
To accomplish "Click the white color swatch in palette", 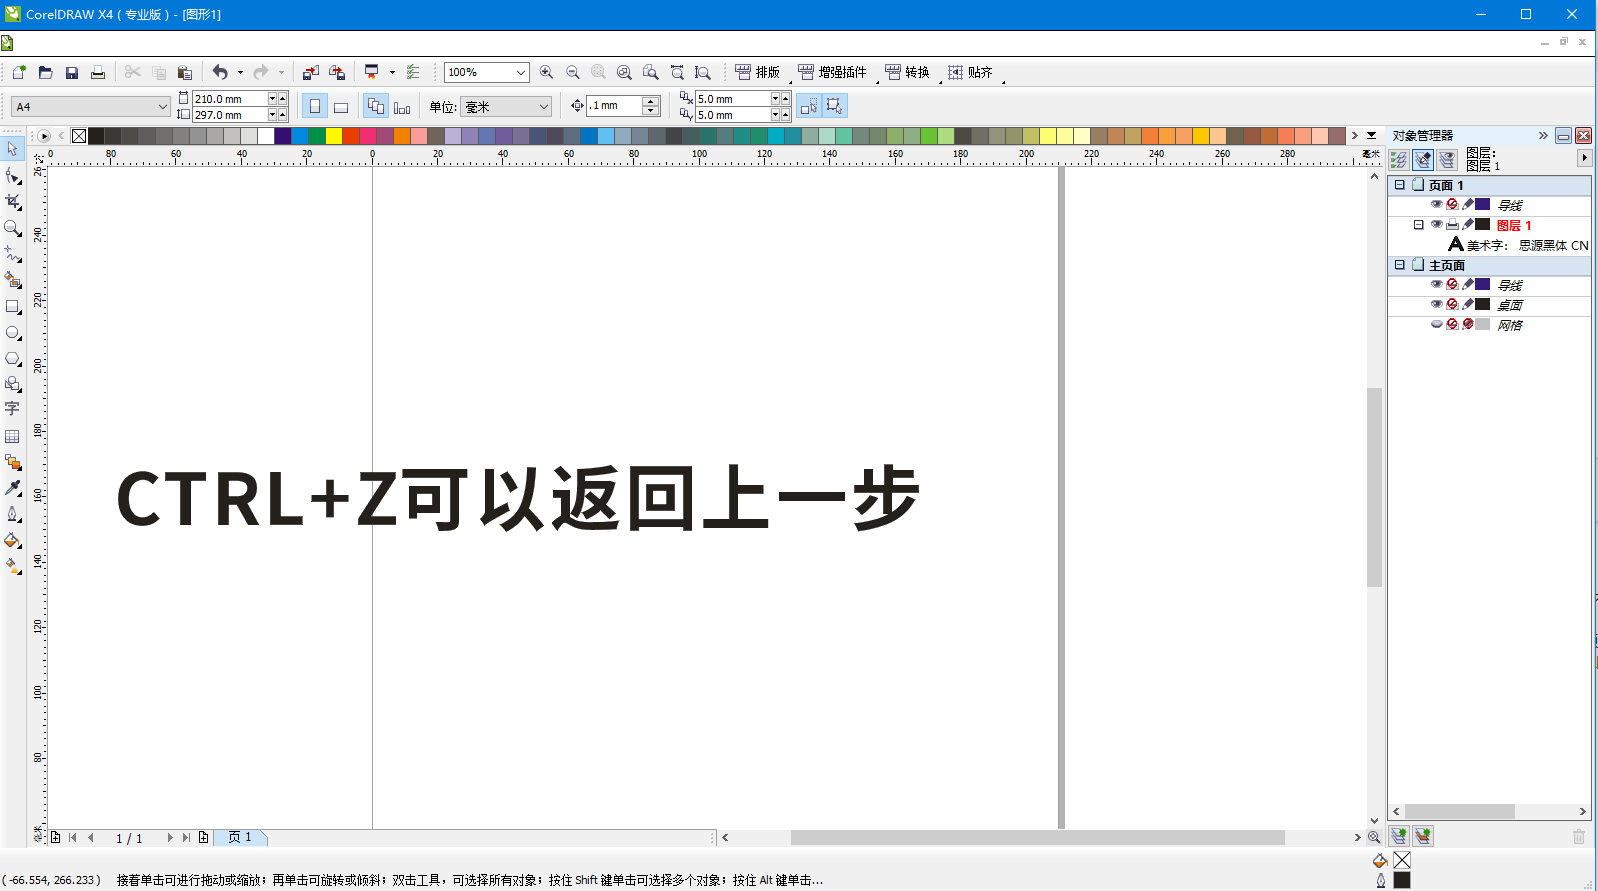I will [x=266, y=136].
